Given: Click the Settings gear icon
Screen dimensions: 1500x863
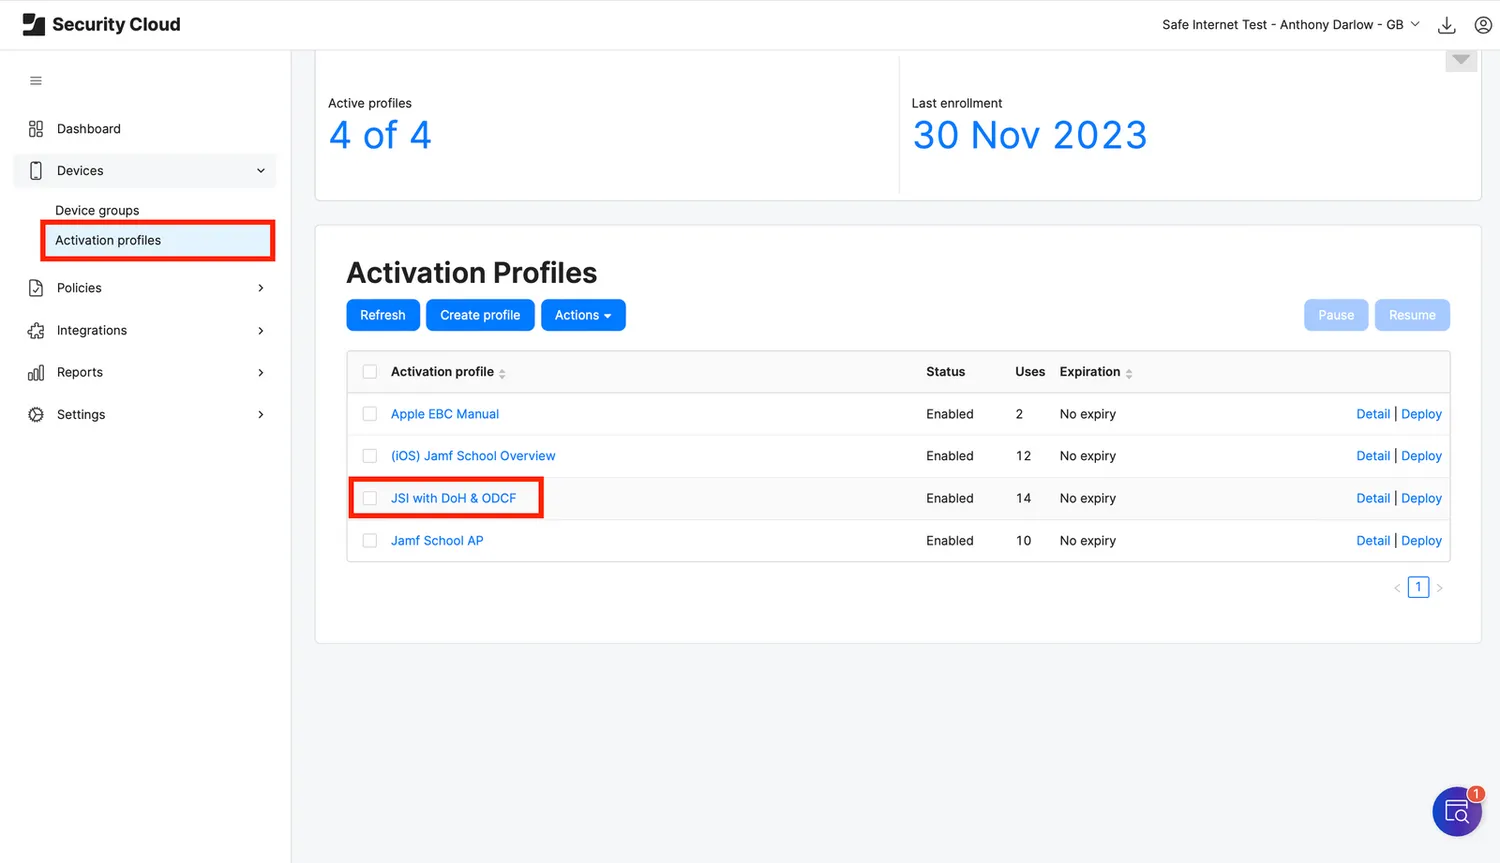Looking at the screenshot, I should (x=36, y=415).
